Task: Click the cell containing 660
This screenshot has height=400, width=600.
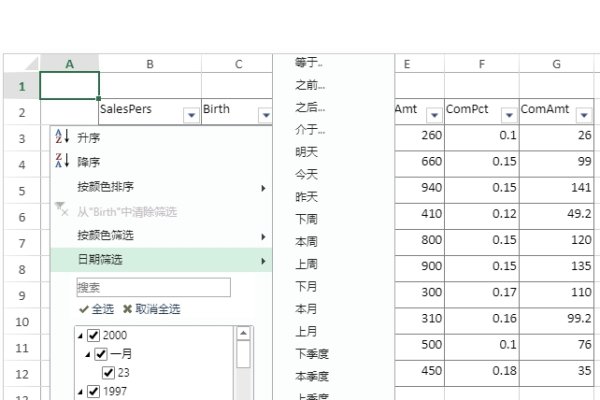Action: 419,164
